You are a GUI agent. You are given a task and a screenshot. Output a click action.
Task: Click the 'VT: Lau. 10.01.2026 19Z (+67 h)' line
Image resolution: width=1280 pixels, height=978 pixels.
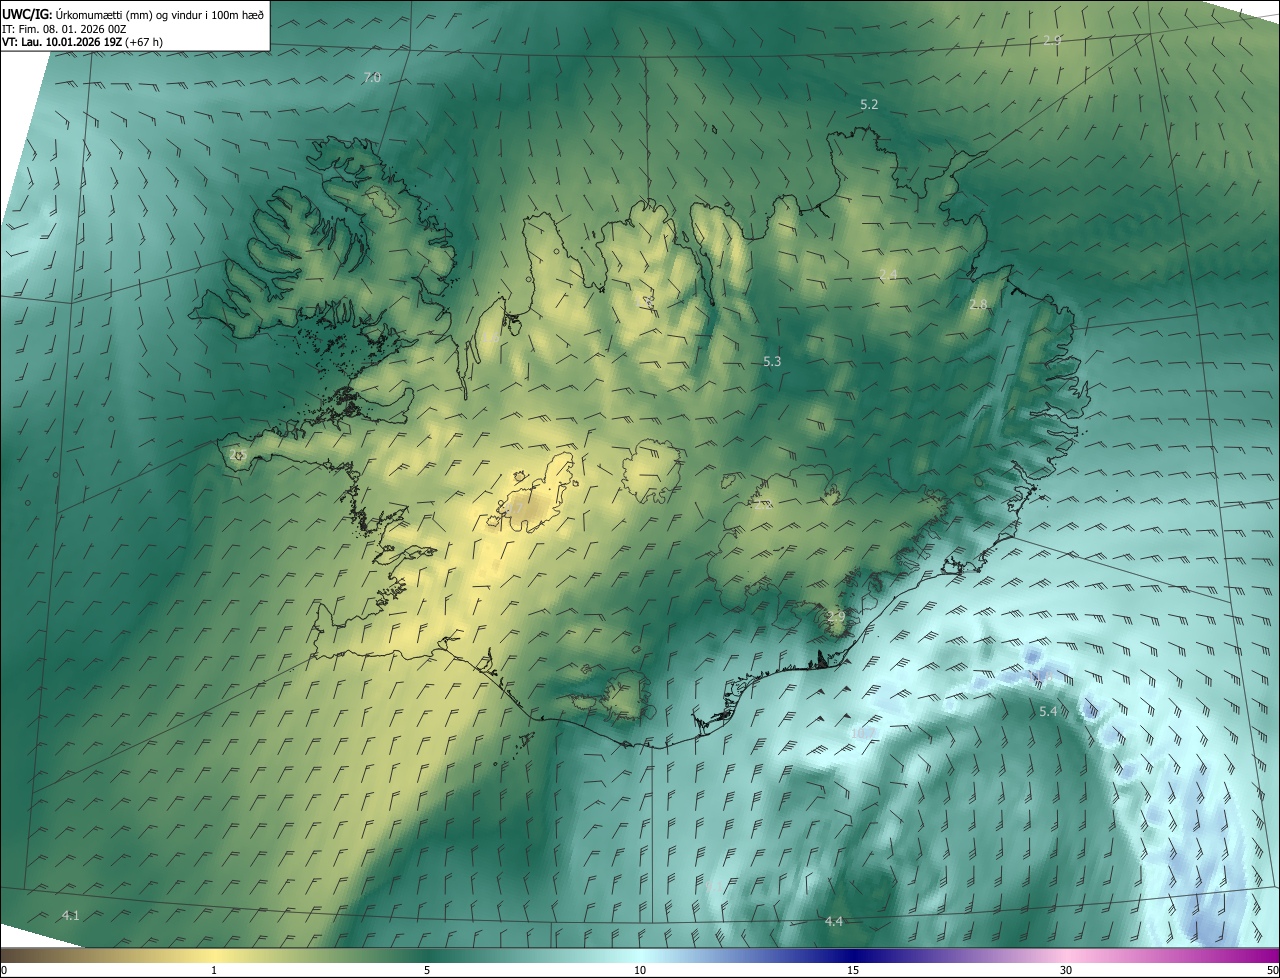click(84, 42)
